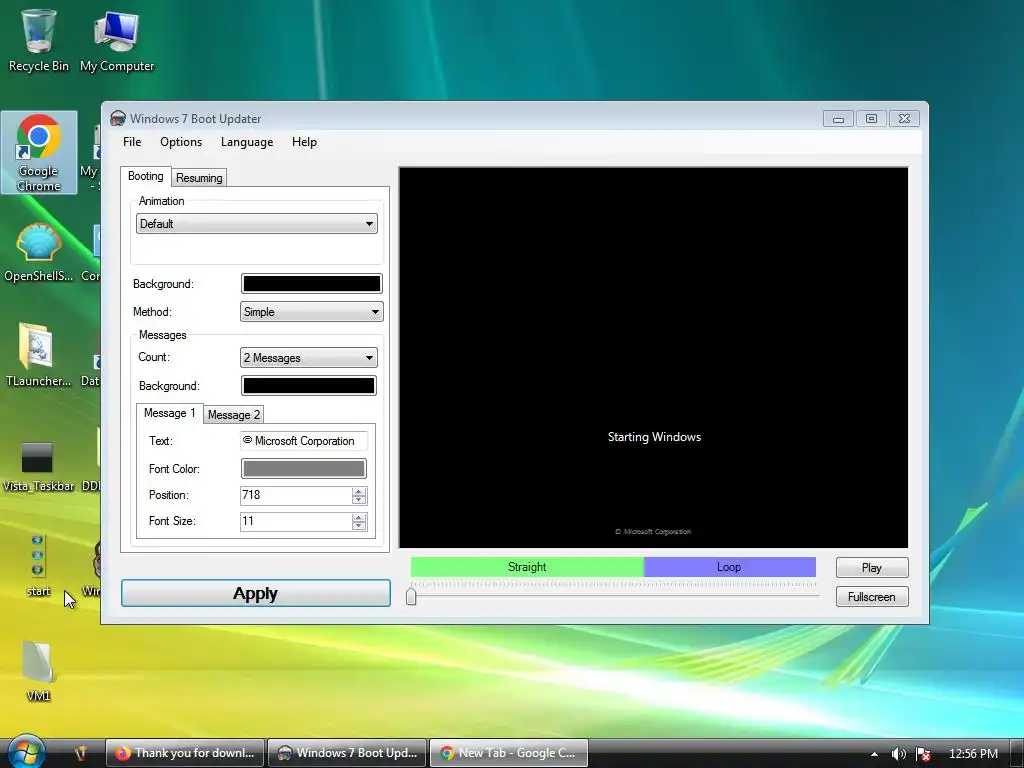Click the Apply button
Screen dimensions: 1024x768
coord(256,593)
